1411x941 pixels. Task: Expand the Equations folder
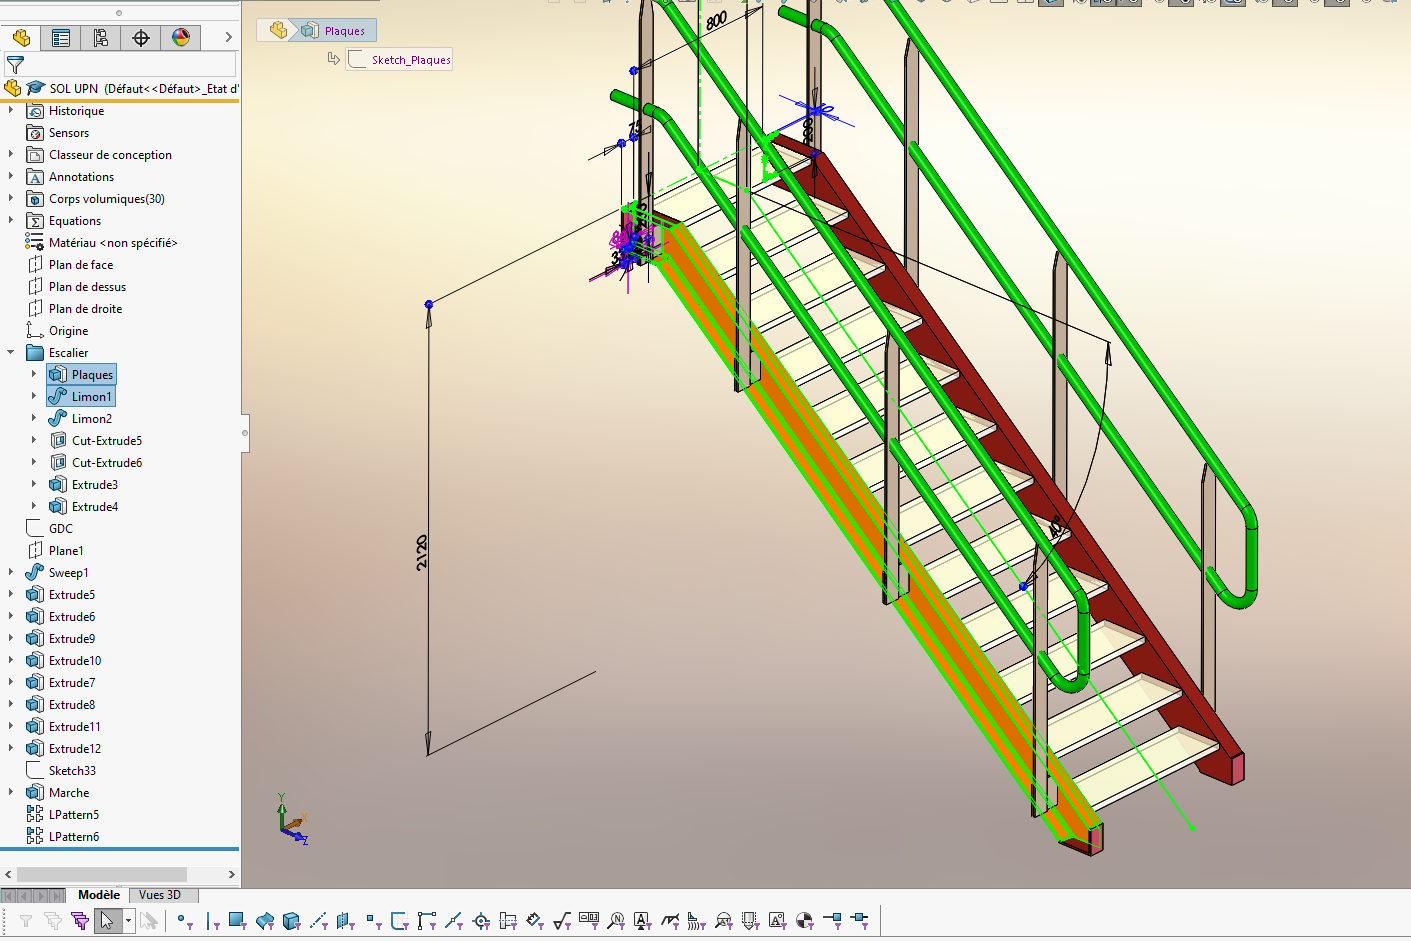(x=11, y=221)
